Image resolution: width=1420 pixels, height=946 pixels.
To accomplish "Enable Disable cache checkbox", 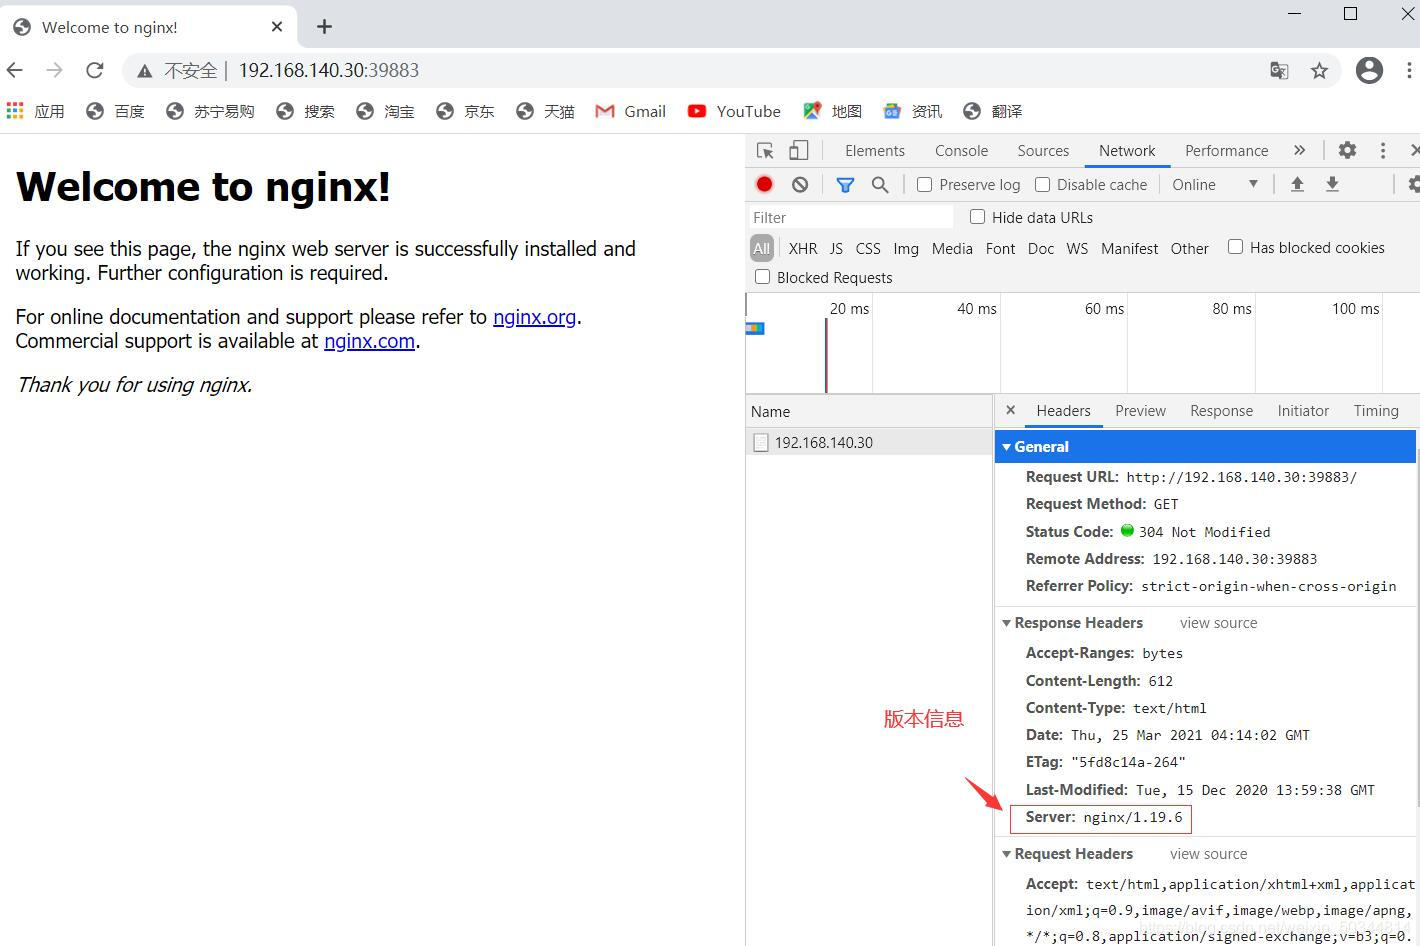I will click(1042, 184).
